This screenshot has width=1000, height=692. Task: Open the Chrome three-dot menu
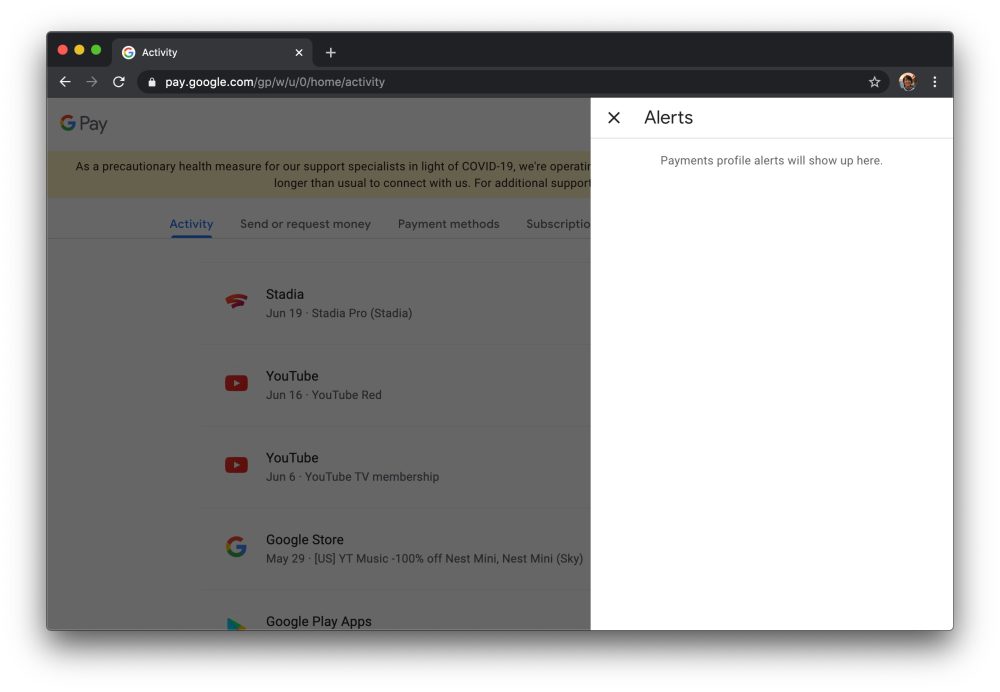click(935, 82)
